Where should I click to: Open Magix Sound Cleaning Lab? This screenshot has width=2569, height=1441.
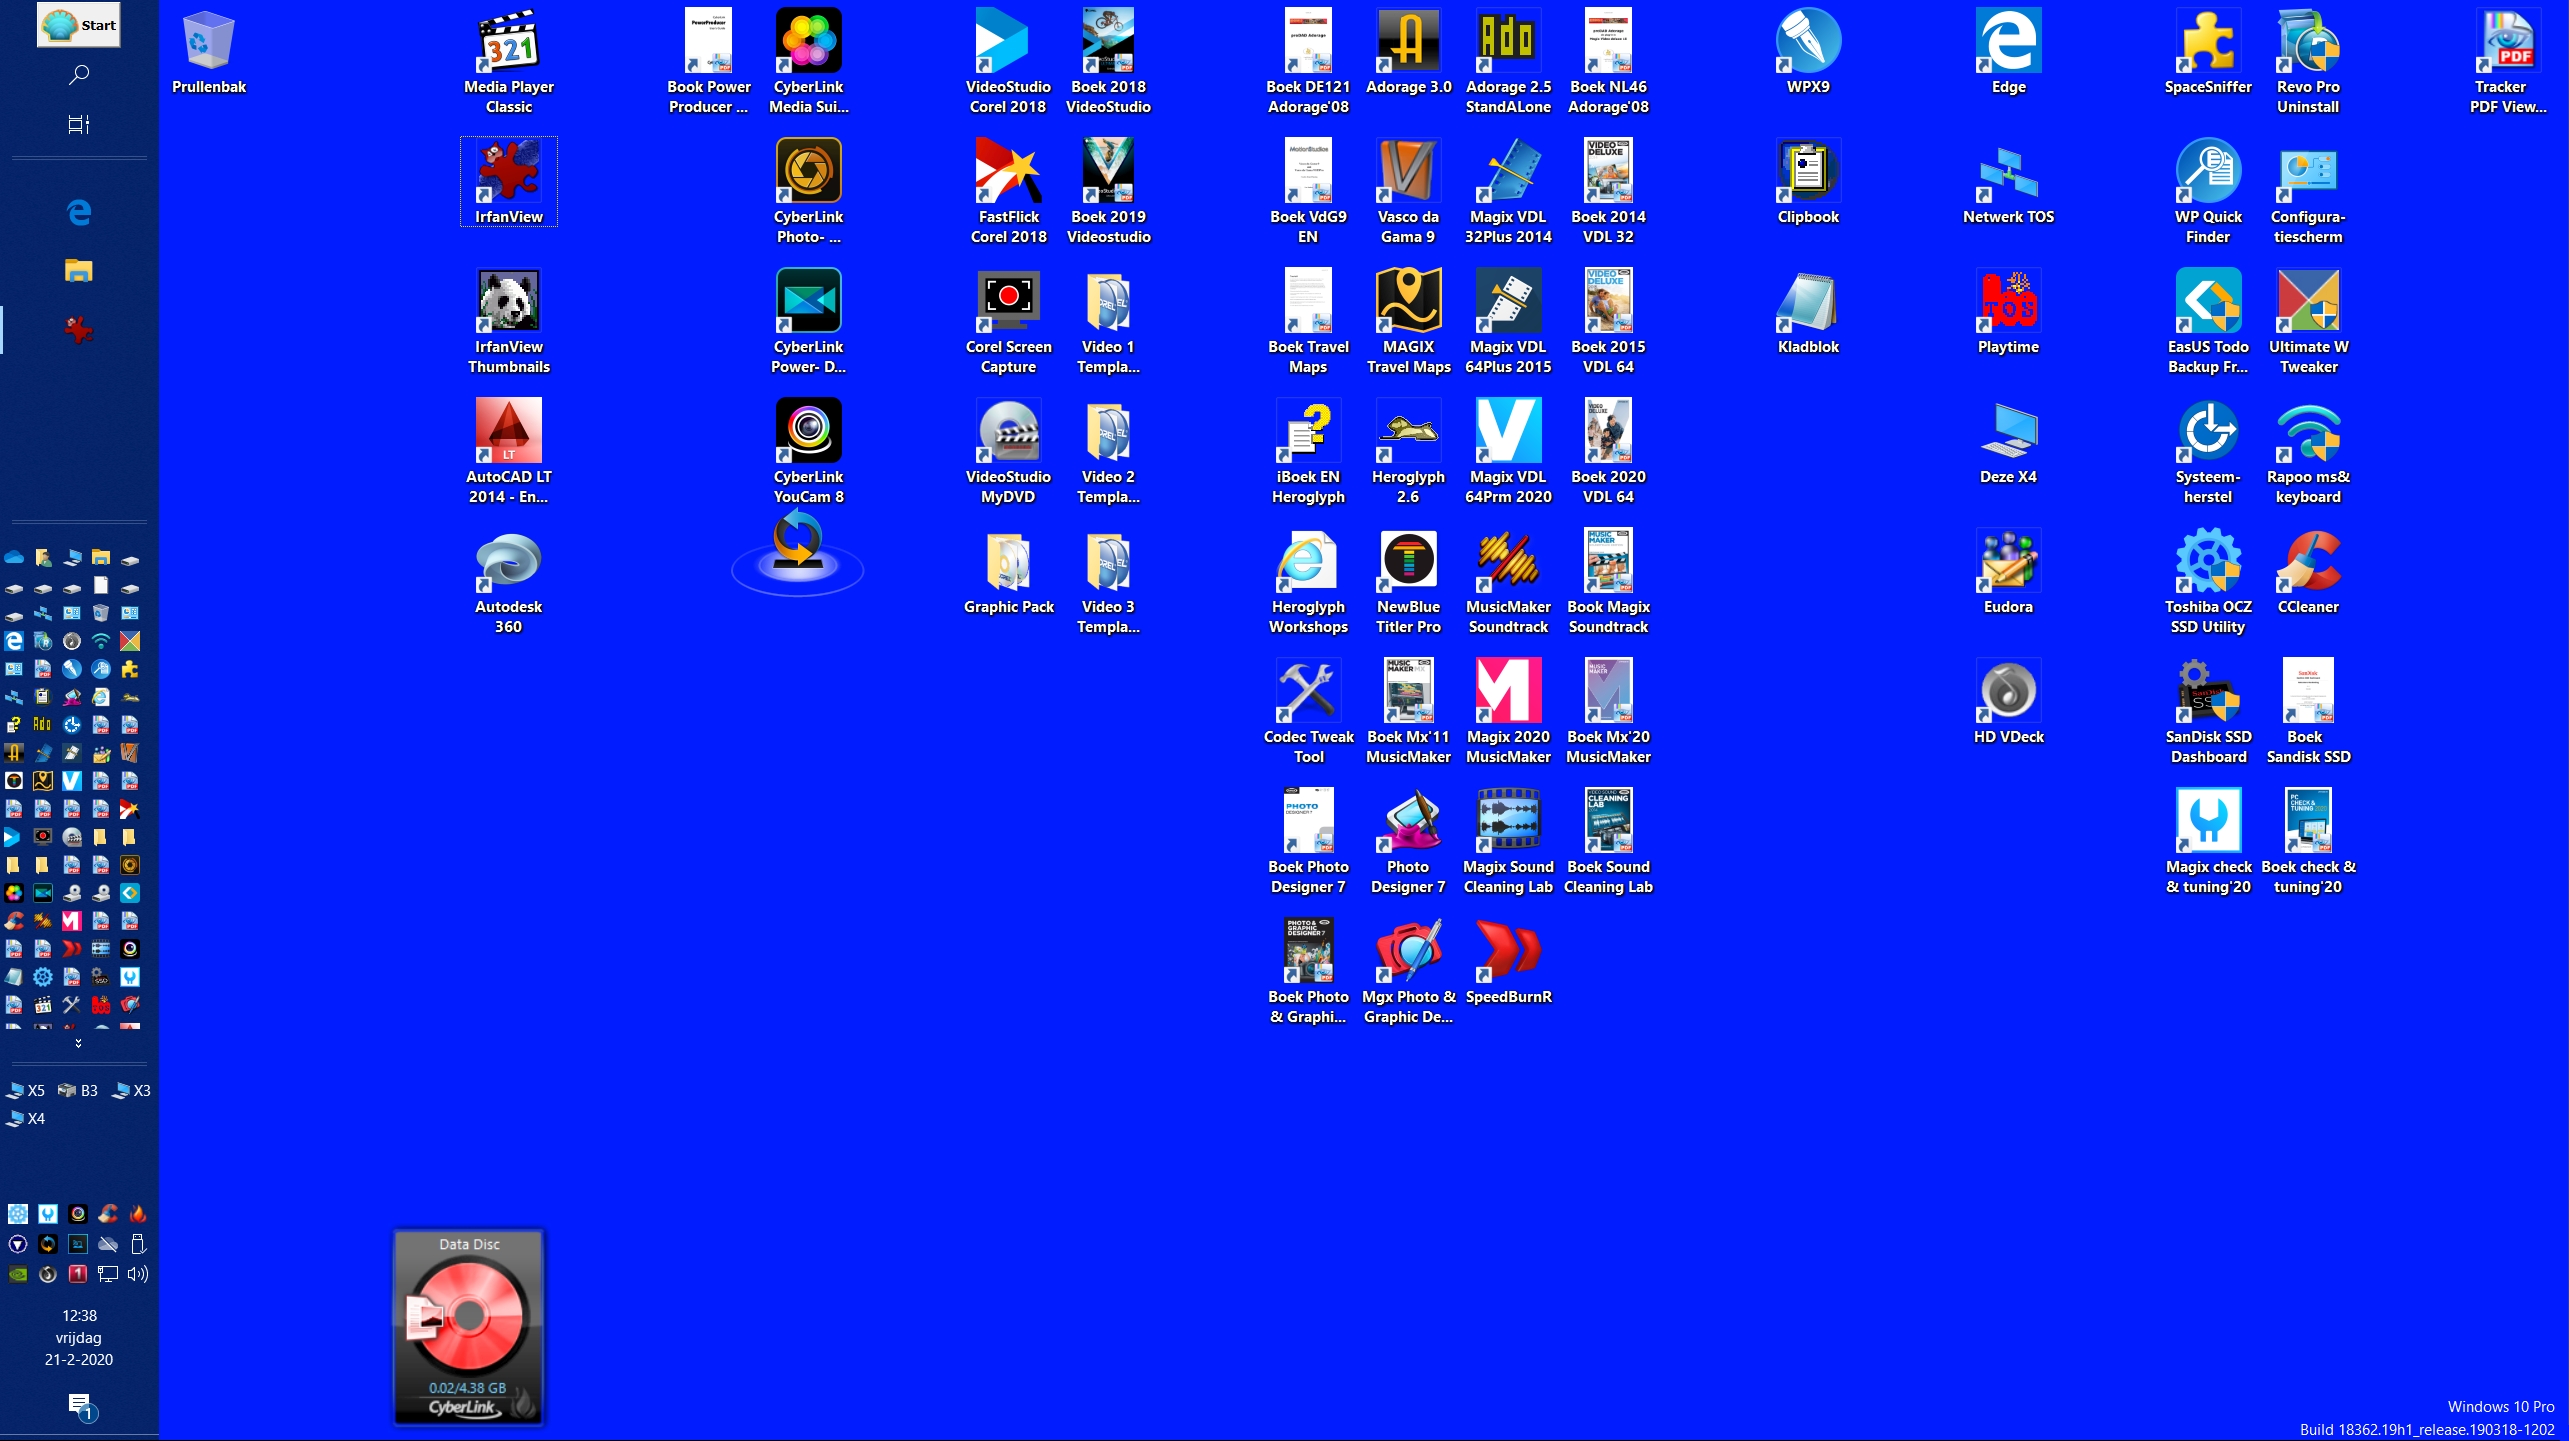pos(1508,843)
